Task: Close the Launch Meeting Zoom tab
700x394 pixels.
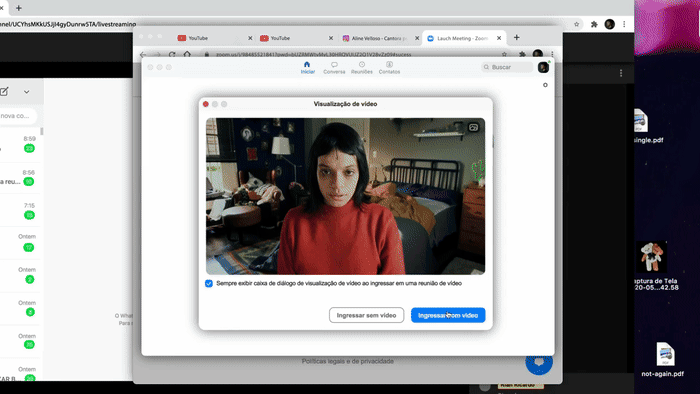Action: point(499,38)
